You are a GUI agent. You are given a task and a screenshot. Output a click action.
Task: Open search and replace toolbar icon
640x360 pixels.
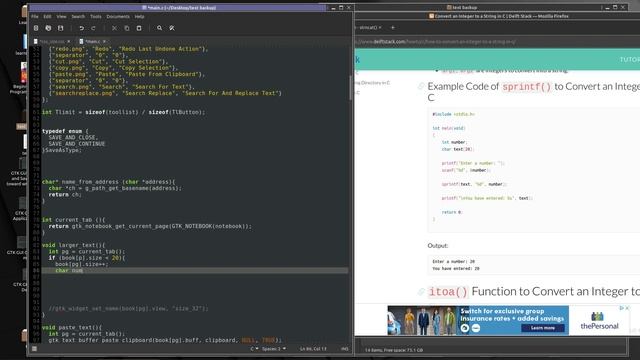point(172,28)
